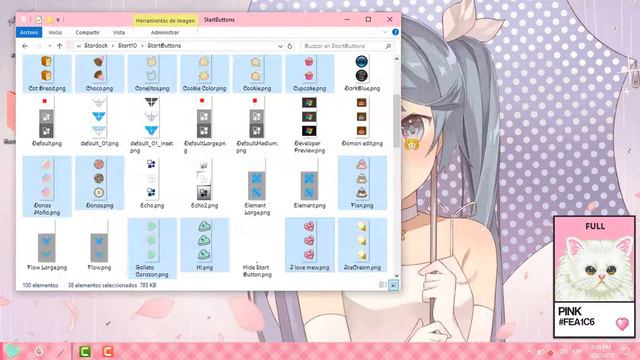
Task: Select the Donas.png donut file
Action: [x=100, y=183]
